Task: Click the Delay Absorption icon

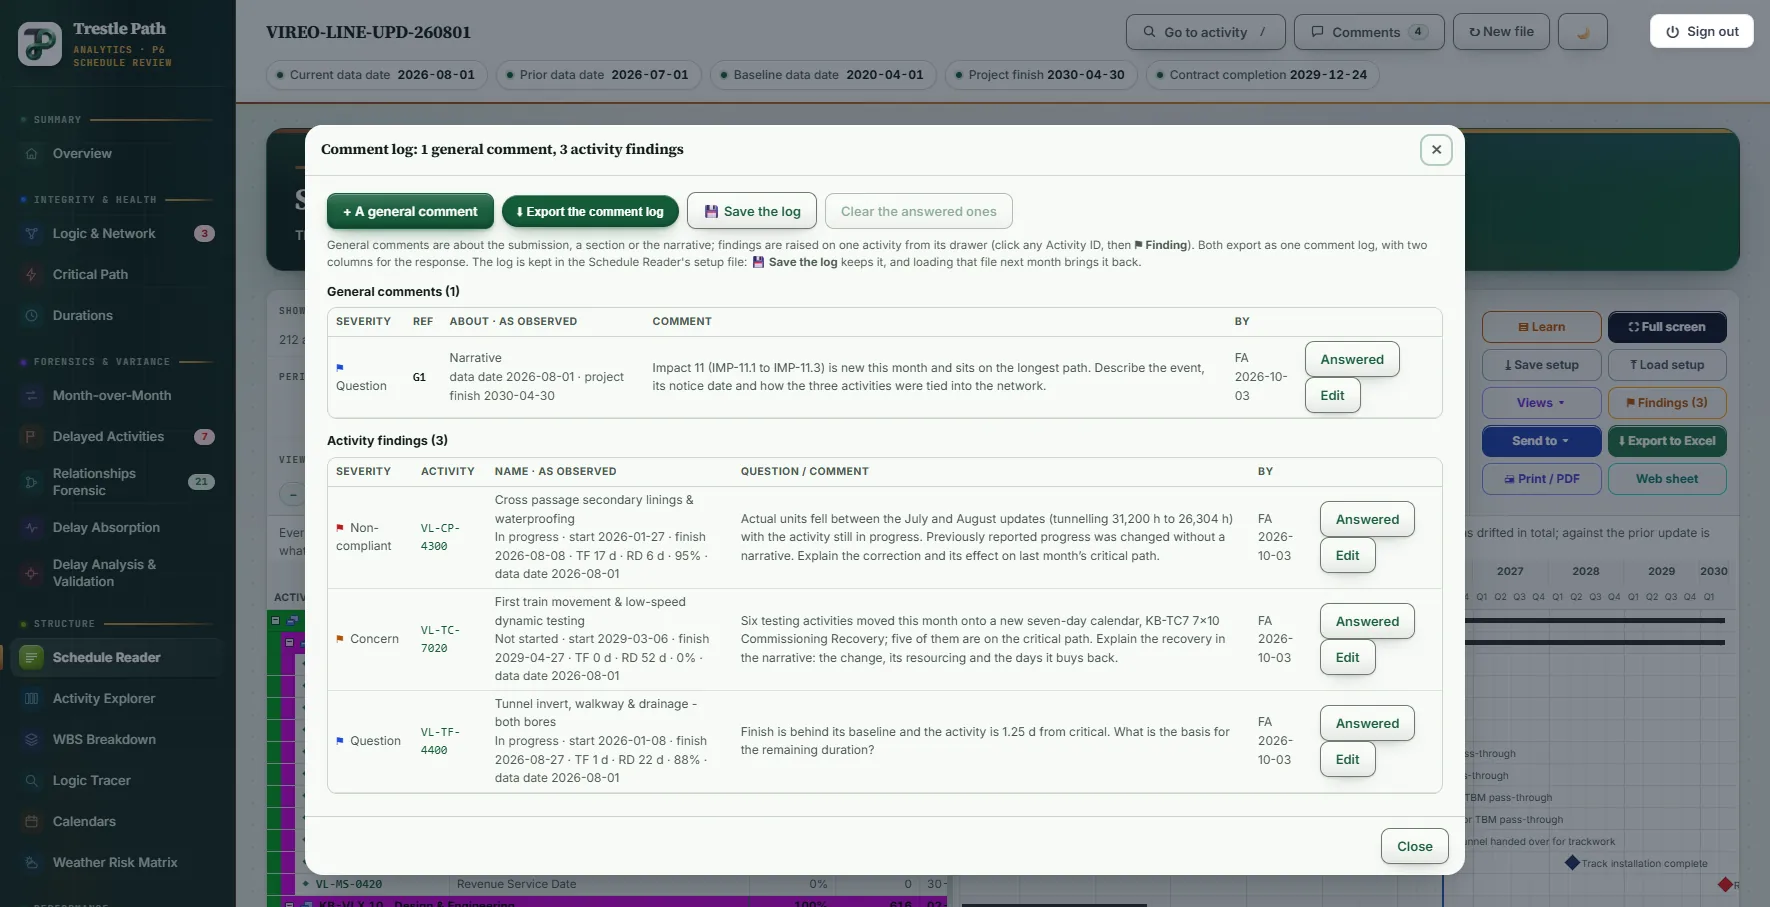Action: (31, 528)
